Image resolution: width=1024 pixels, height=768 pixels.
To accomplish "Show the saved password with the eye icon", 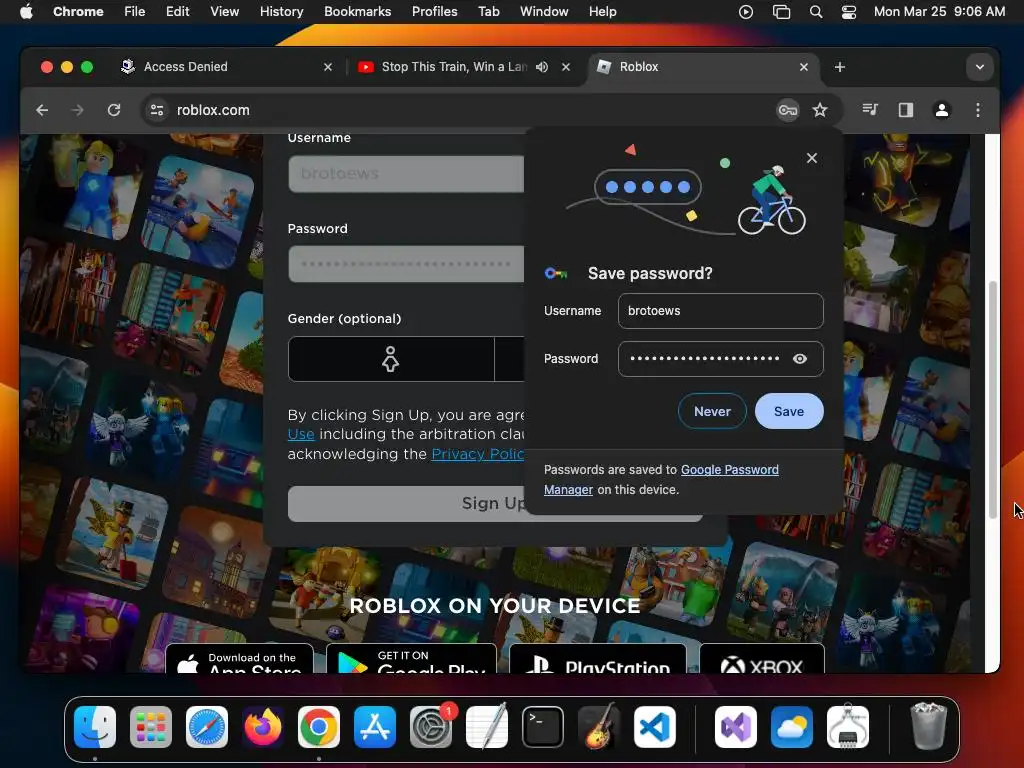I will [x=800, y=359].
